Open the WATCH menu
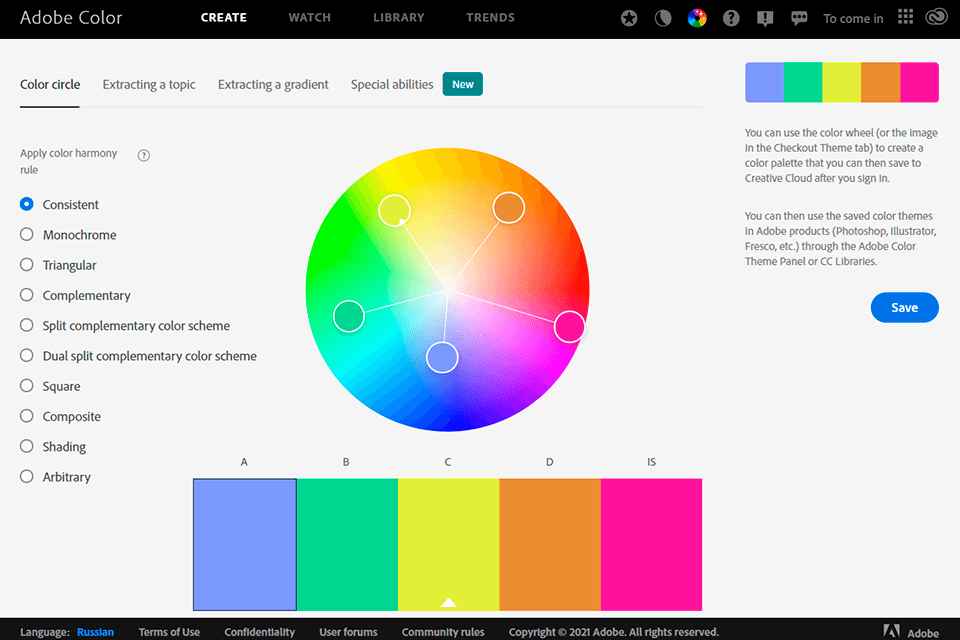This screenshot has width=960, height=640. 309,18
